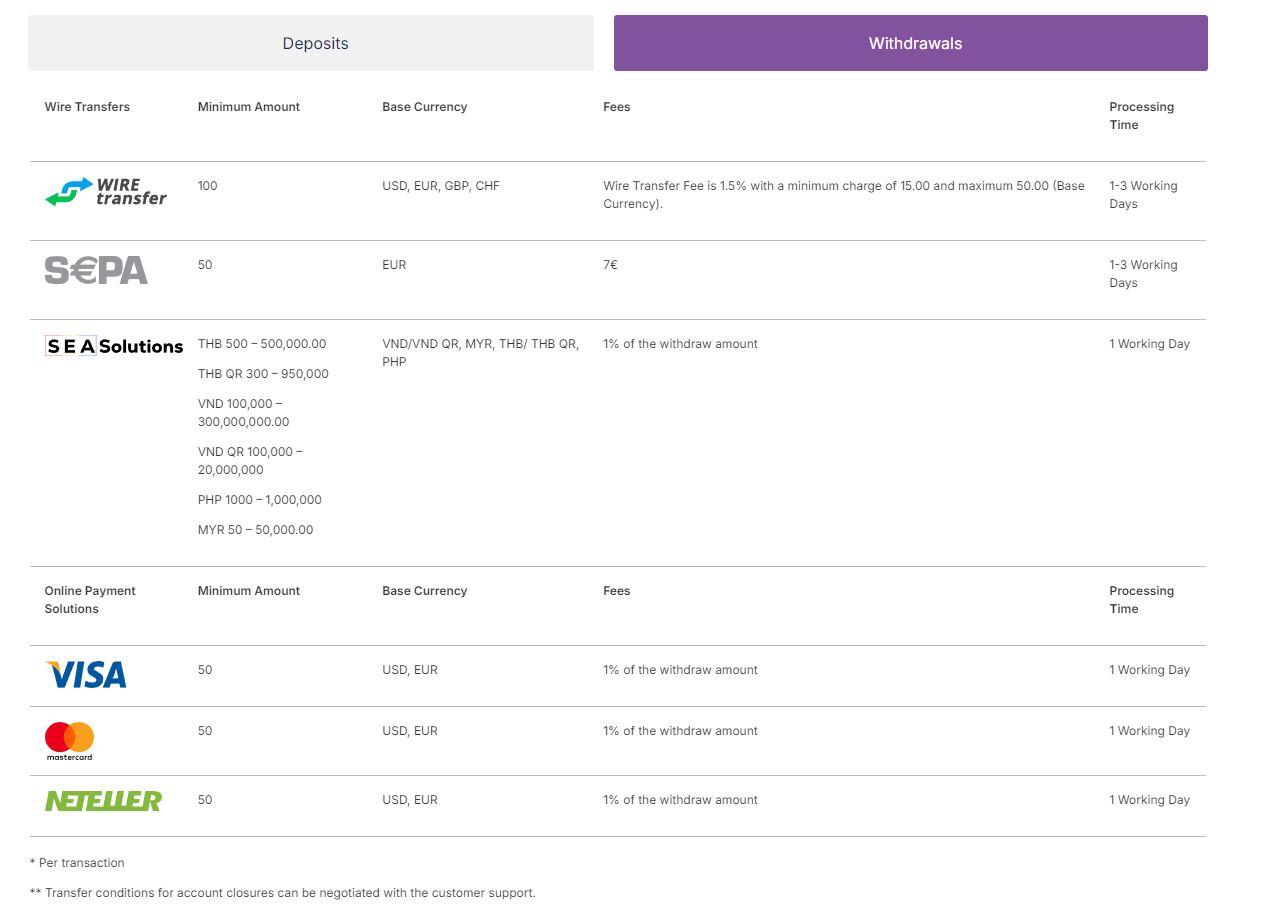Image resolution: width=1279 pixels, height=921 pixels.
Task: Select the 7€ SEPA fee cell
Action: [611, 265]
